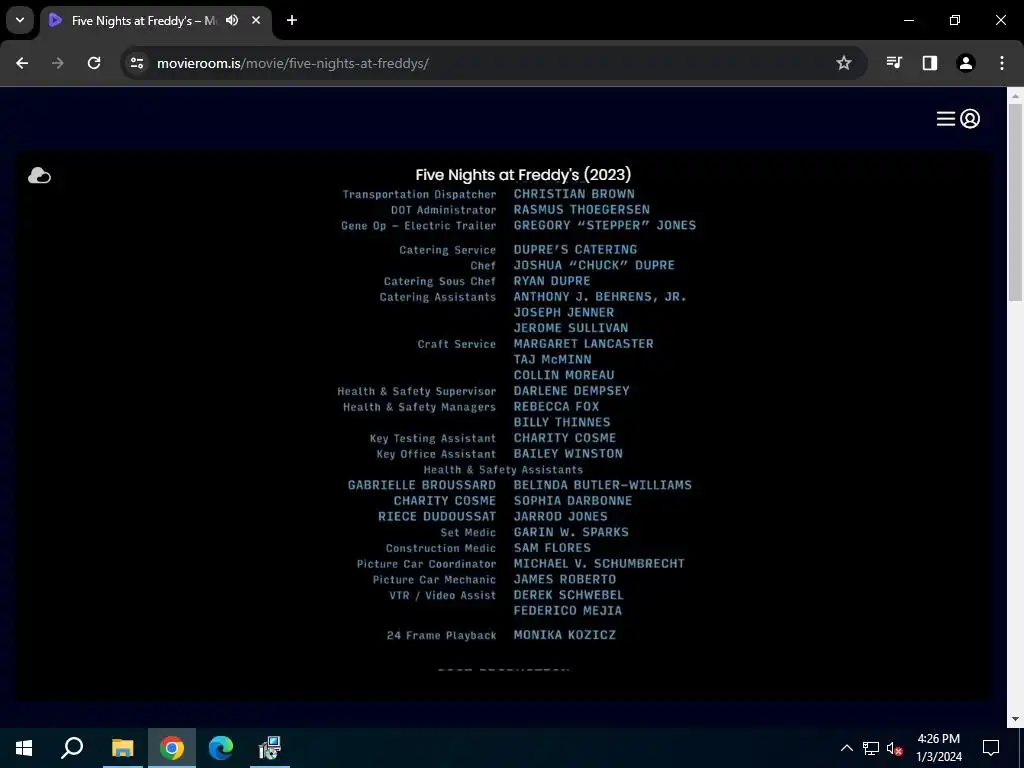Select the Five Nights at Freddy's tab

click(x=155, y=20)
